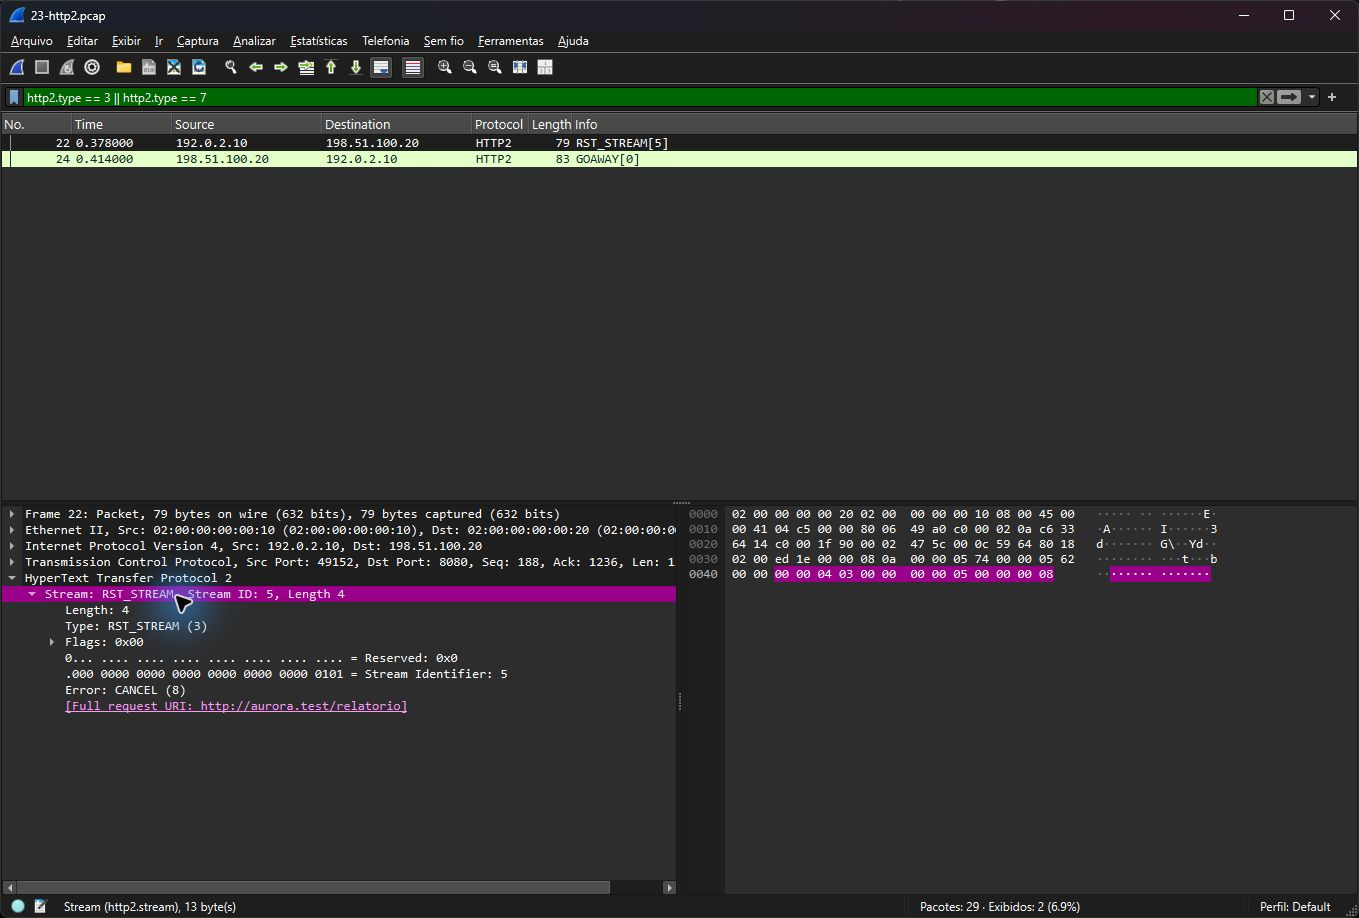Go to a specified packet
The image size is (1359, 918).
coord(306,67)
